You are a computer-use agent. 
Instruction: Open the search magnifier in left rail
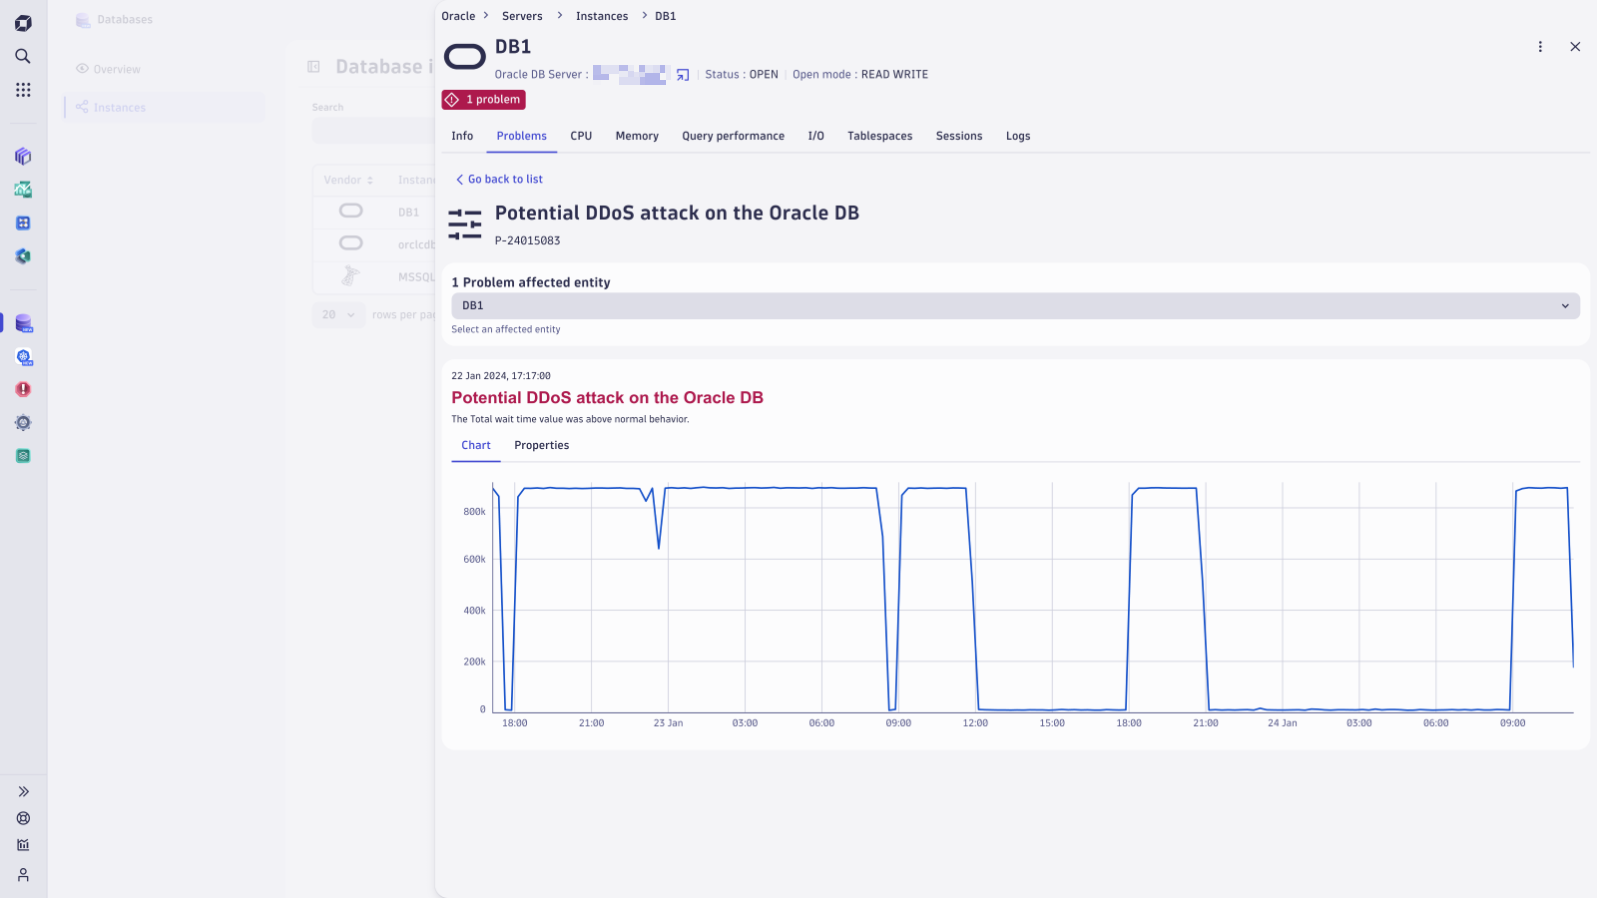click(x=23, y=56)
